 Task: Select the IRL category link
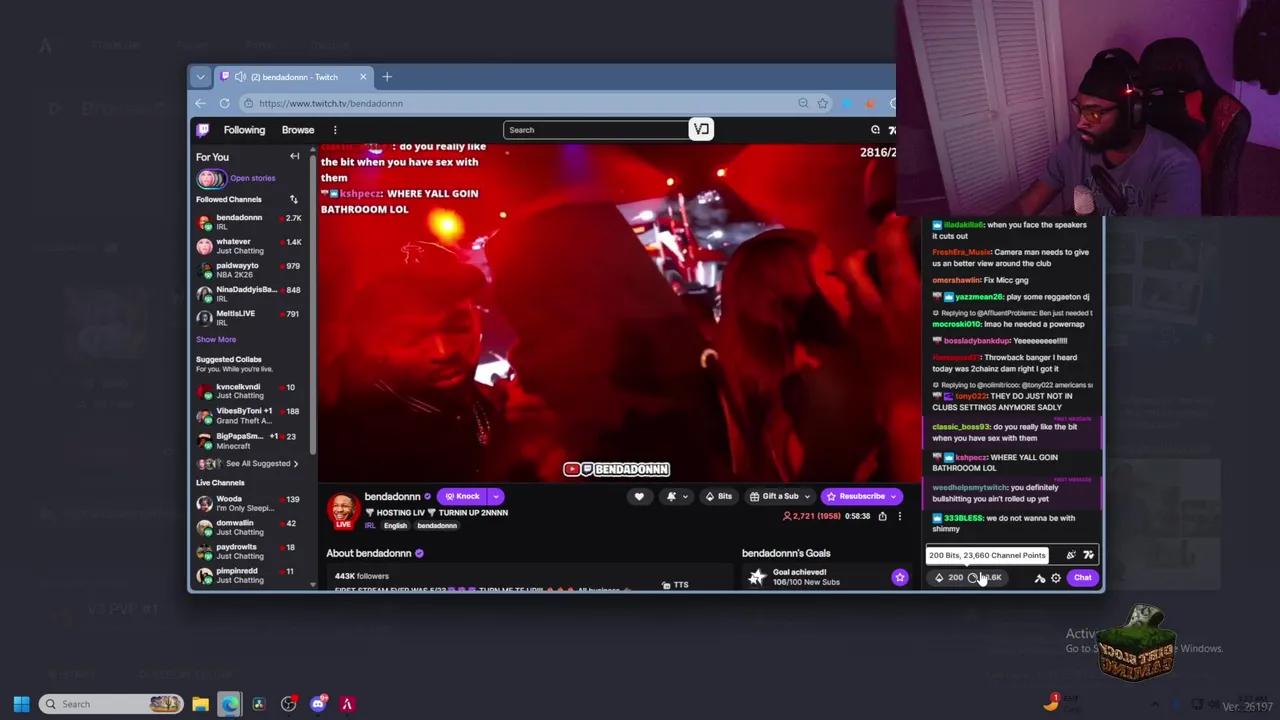click(x=369, y=526)
